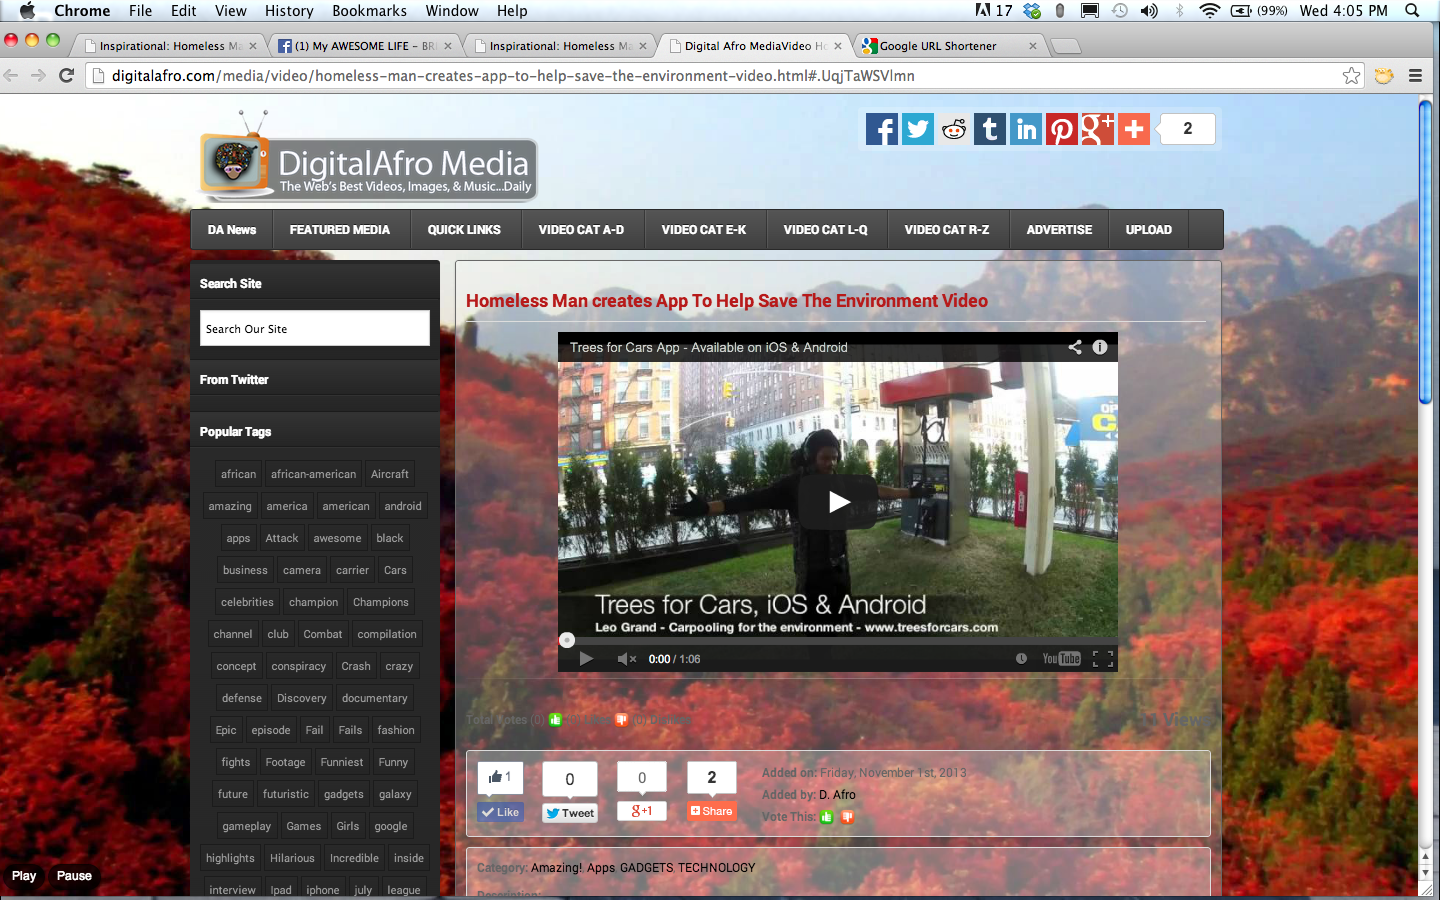Screen dimensions: 1440x900
Task: Open DA News menu
Action: (232, 229)
